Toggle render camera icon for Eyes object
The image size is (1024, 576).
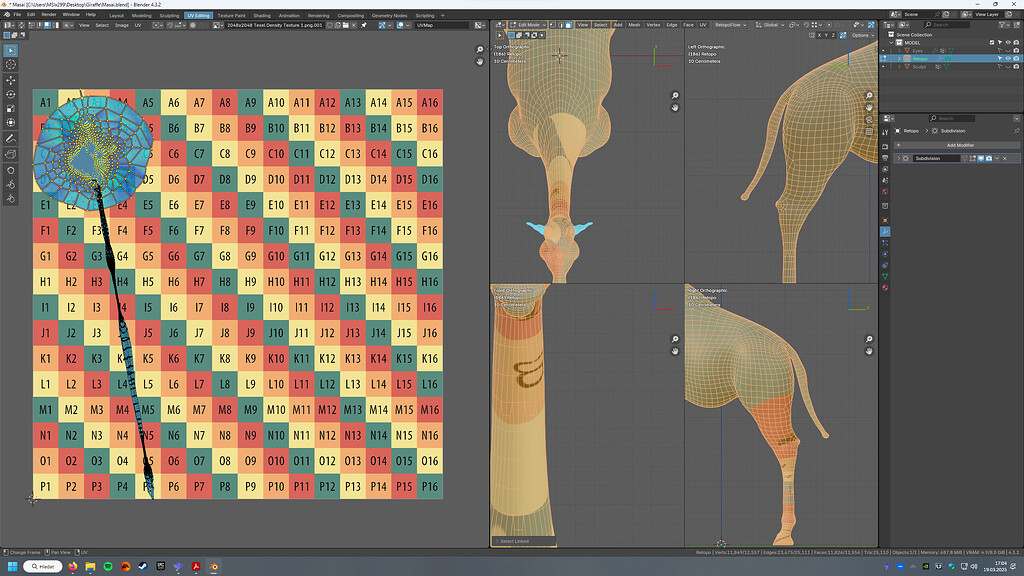[1016, 50]
